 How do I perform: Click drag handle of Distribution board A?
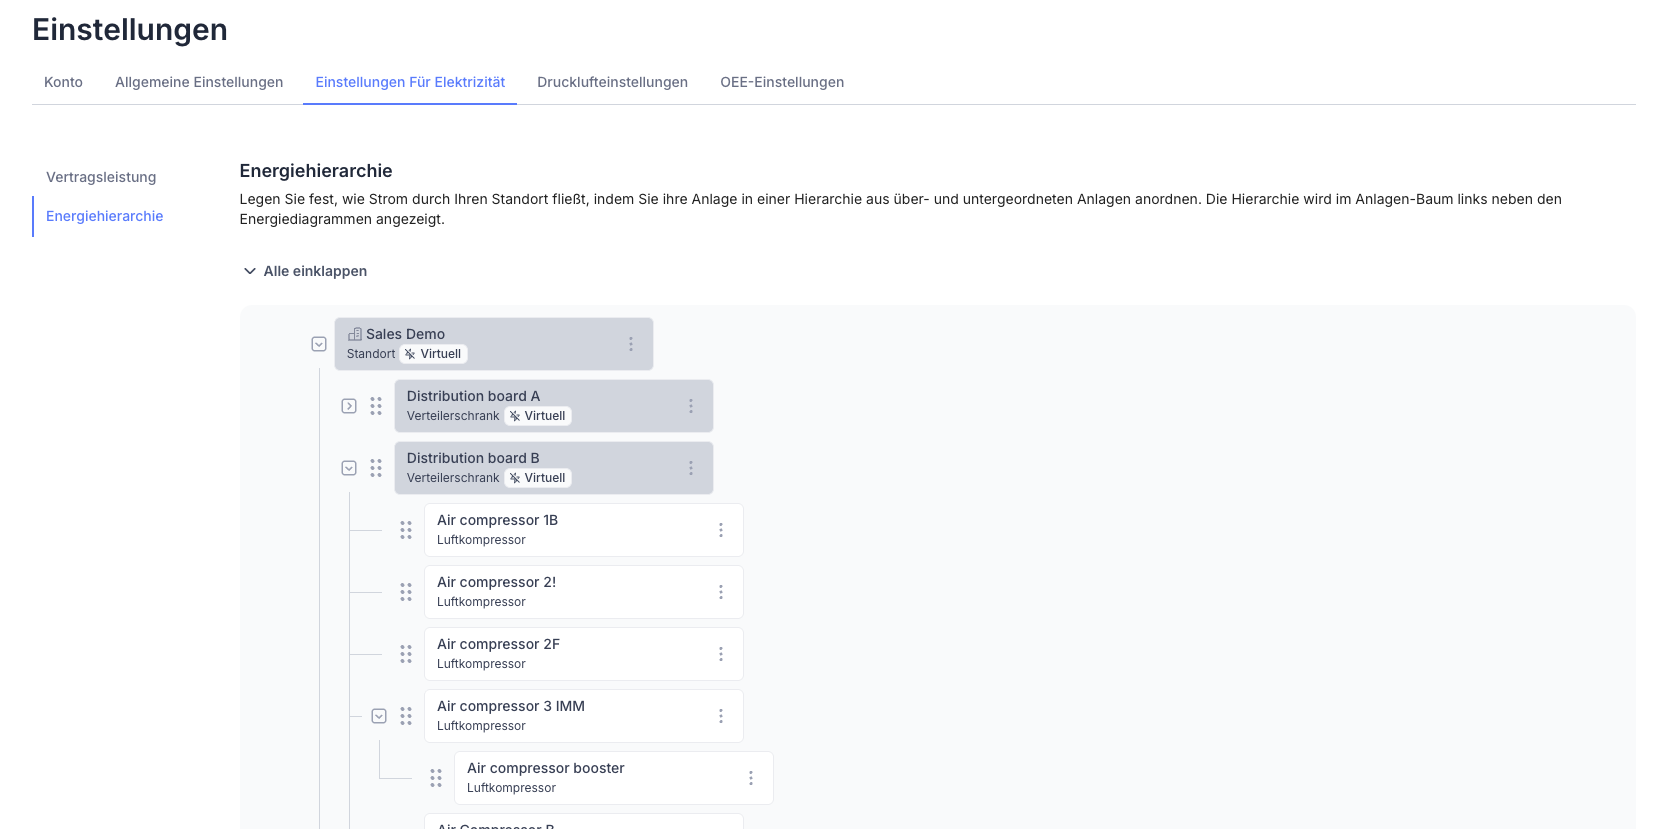tap(376, 406)
